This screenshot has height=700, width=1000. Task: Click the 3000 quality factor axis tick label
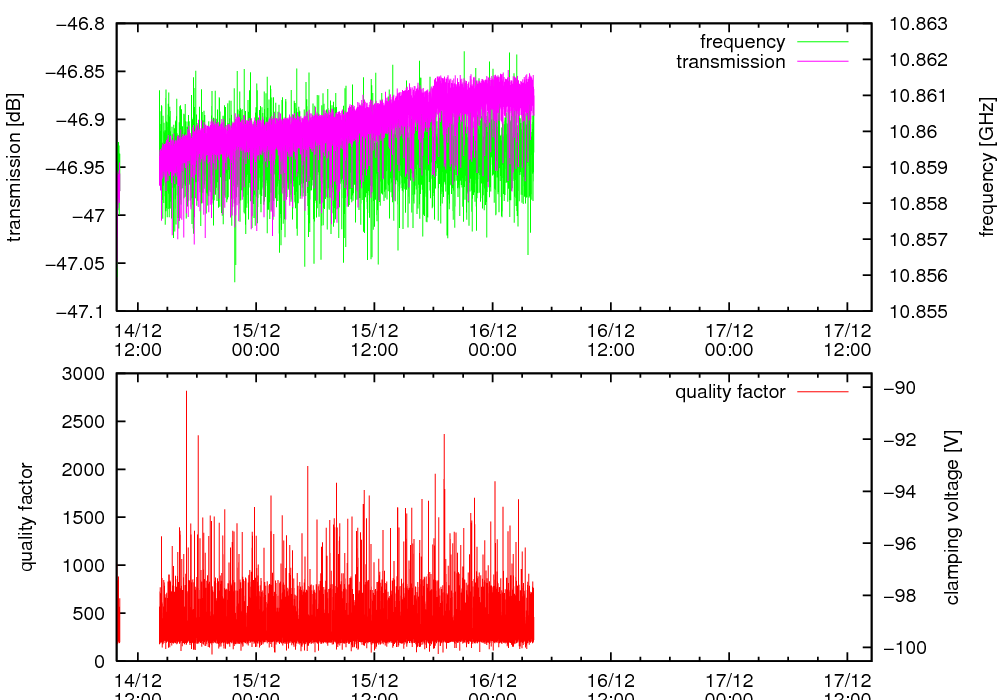pyautogui.click(x=85, y=373)
